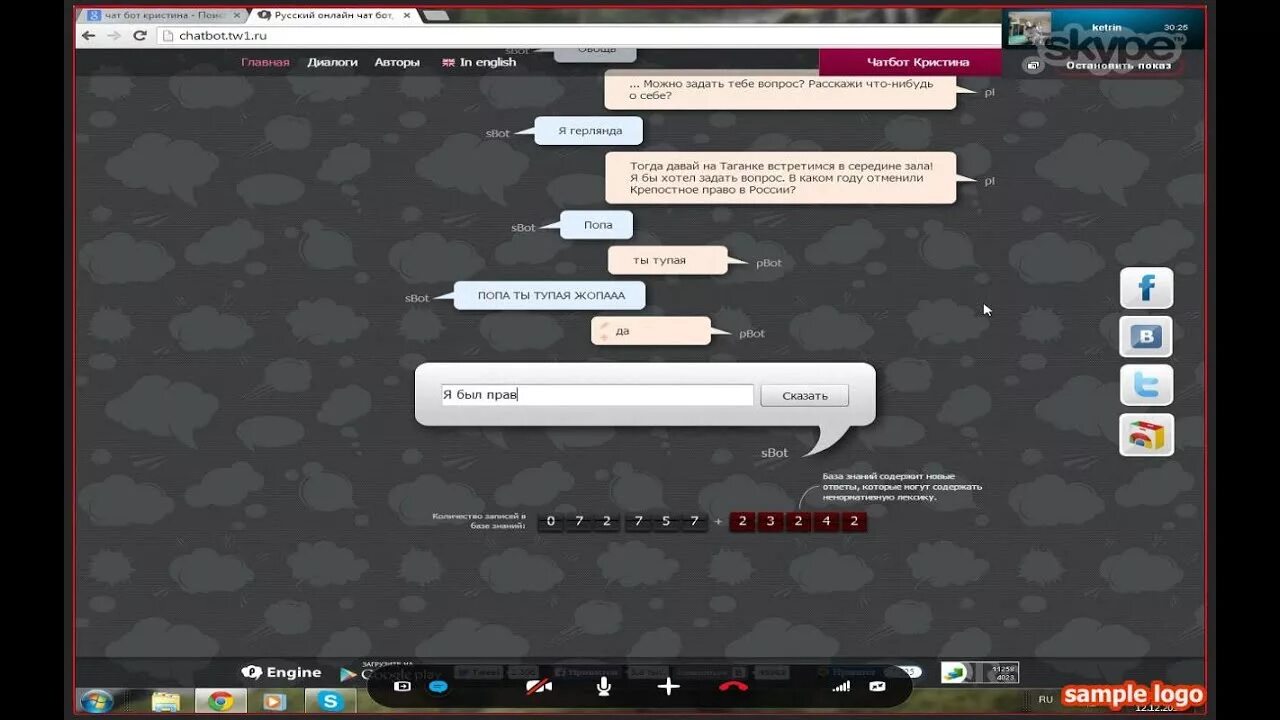
Task: Open the Windows Start menu
Action: click(96, 700)
